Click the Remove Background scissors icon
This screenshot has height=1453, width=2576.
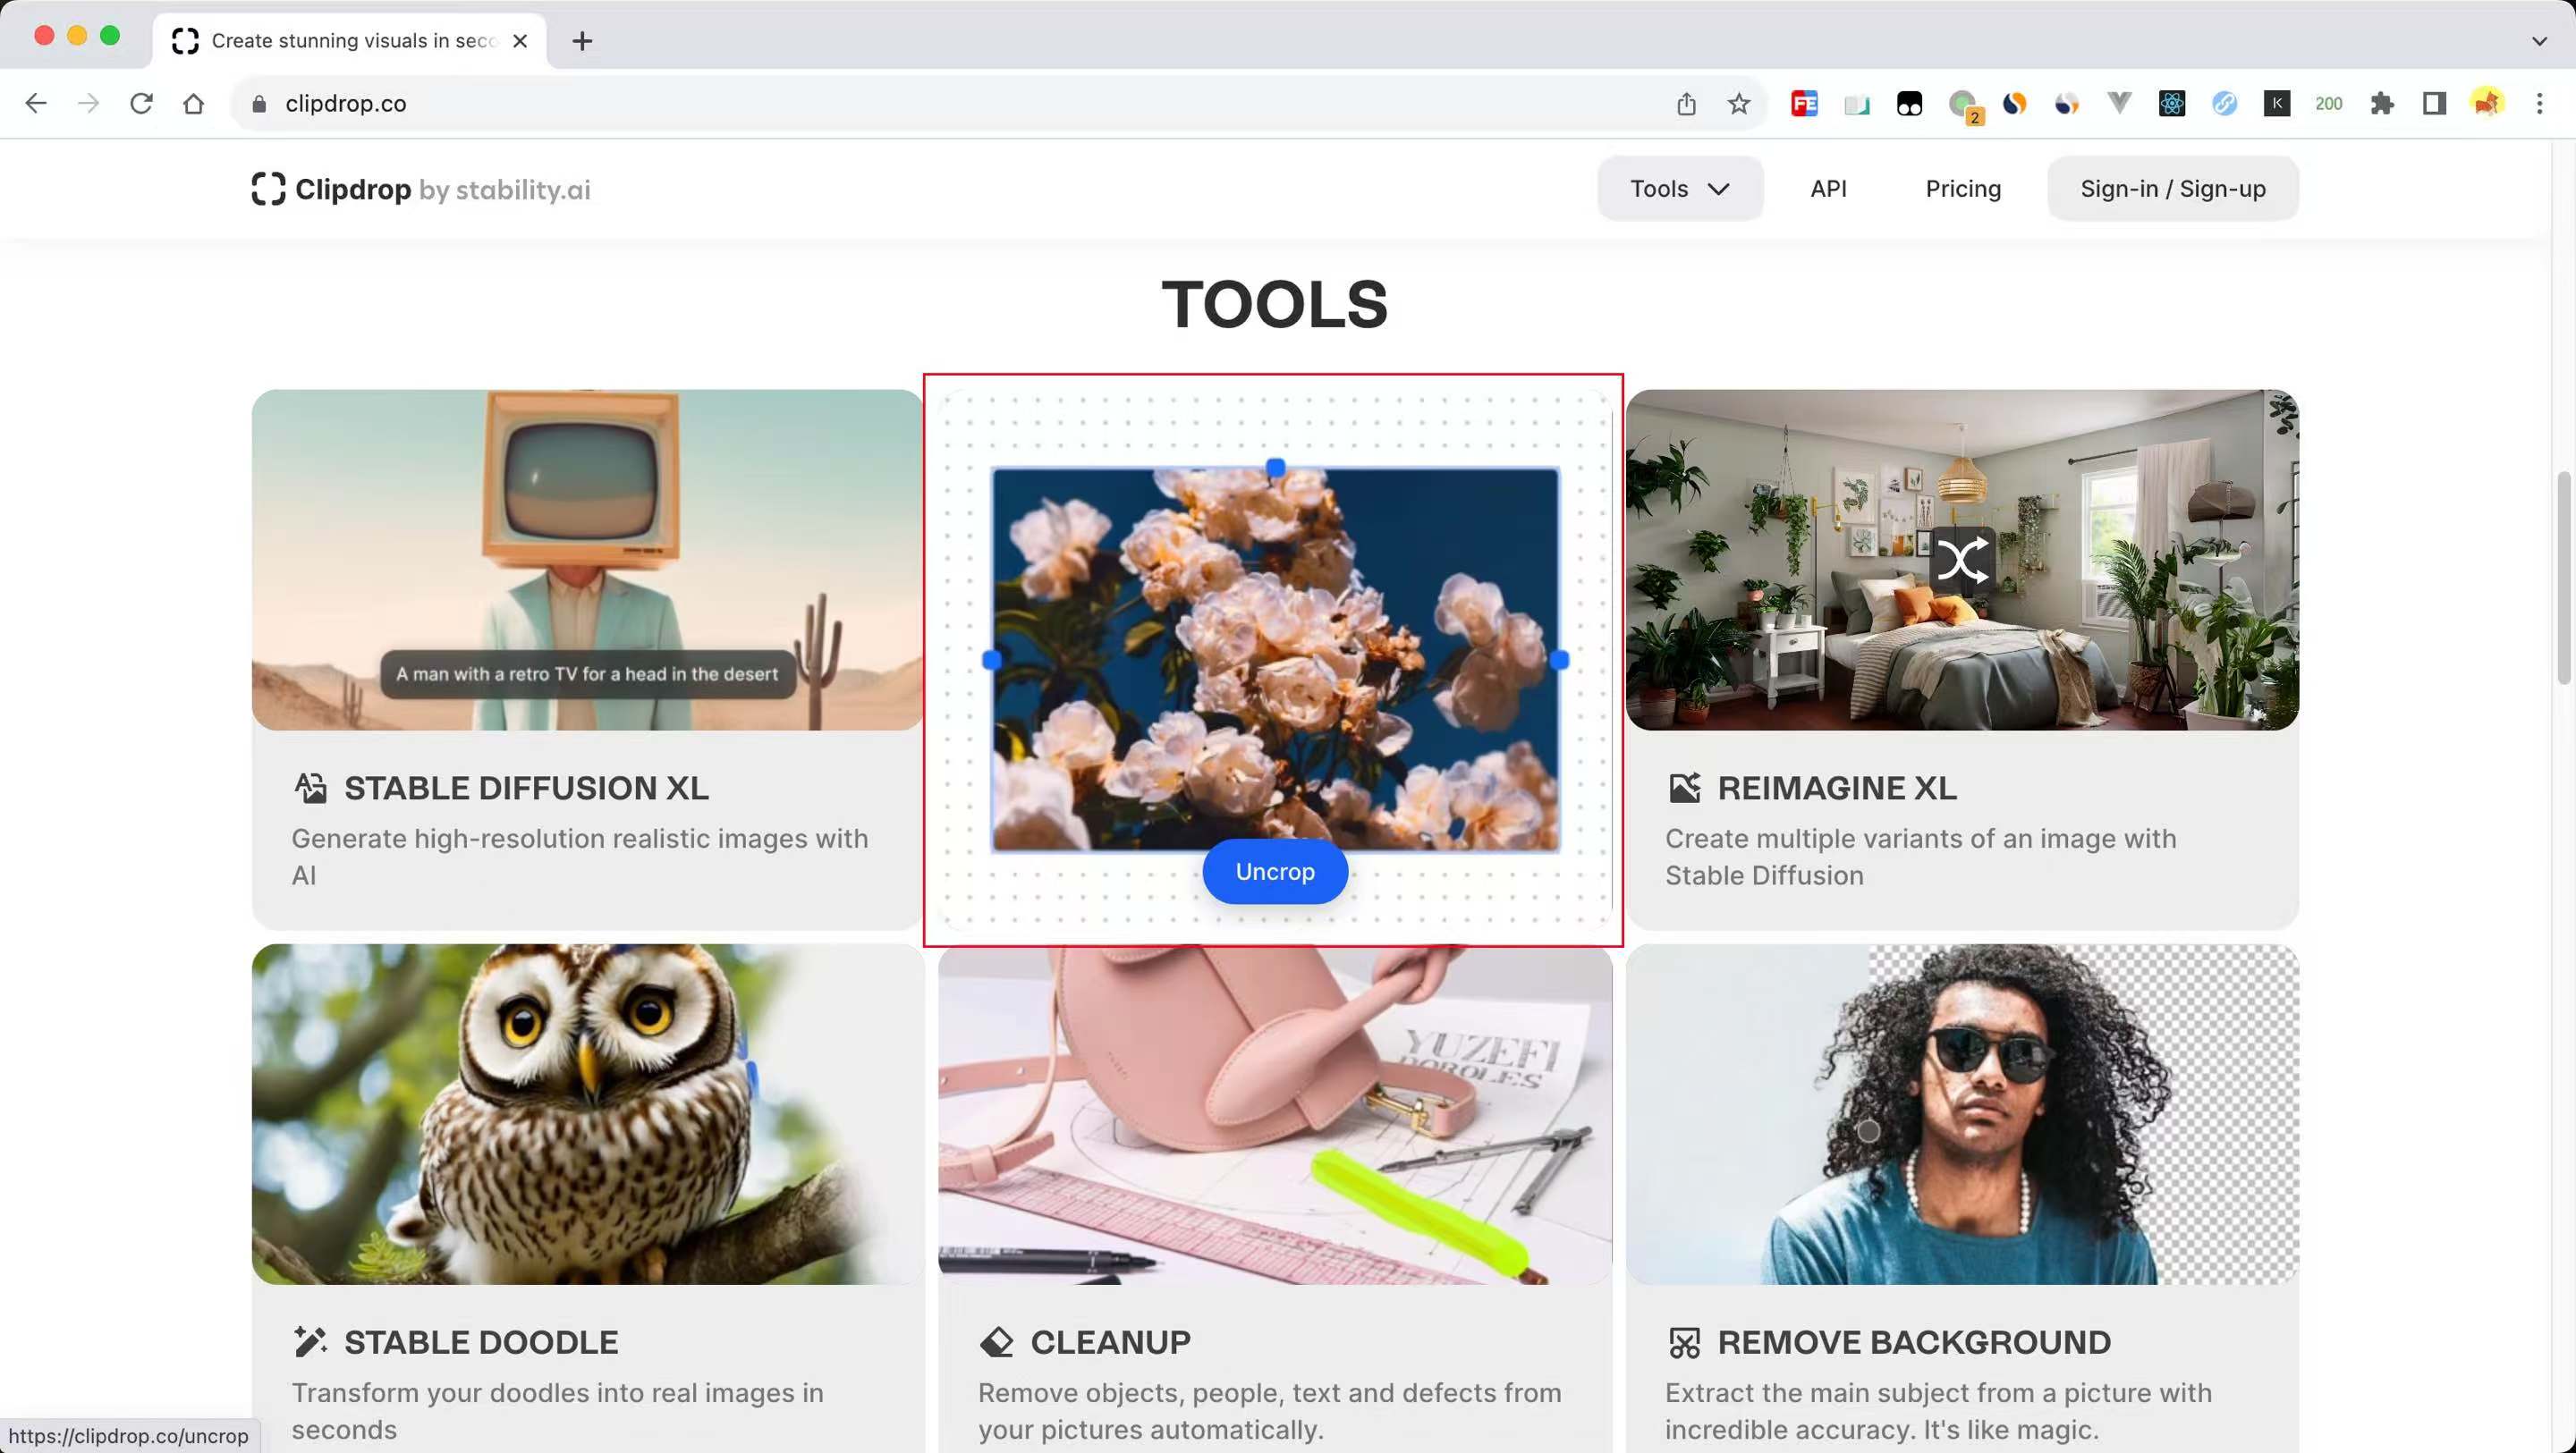(1684, 1341)
